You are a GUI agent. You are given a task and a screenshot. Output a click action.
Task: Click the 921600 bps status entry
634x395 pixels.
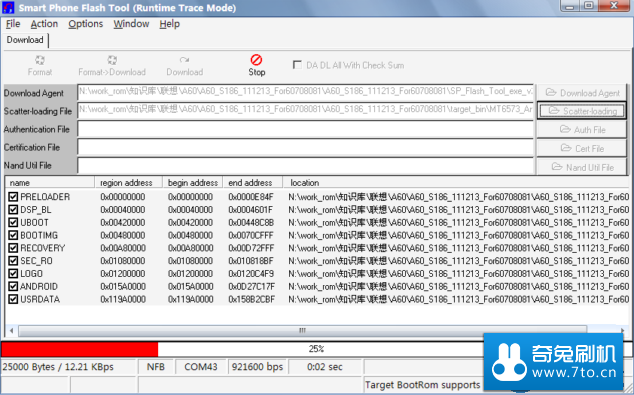[x=257, y=367]
